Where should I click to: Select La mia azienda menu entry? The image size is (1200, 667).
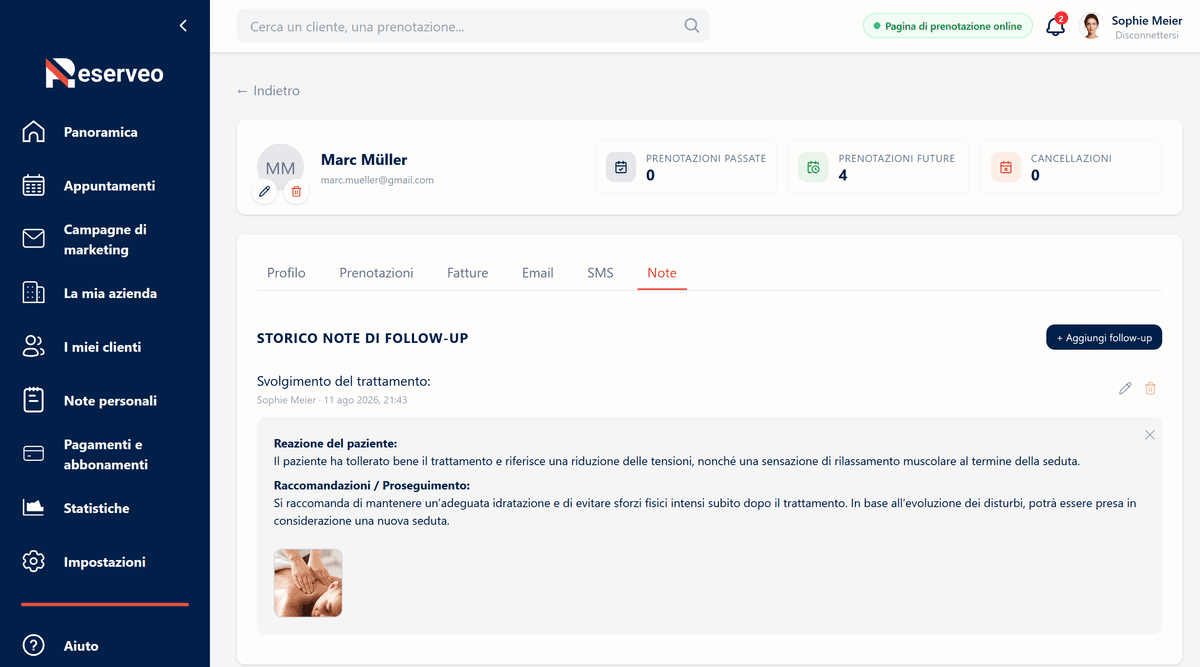click(110, 293)
